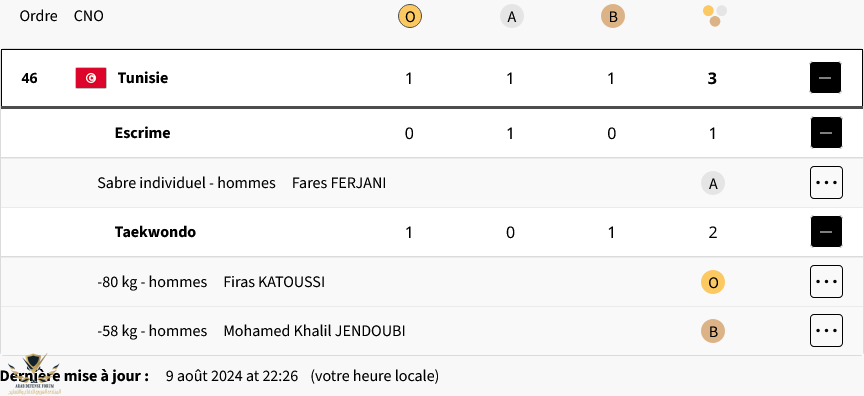Click the Escrime discipline label
Screen dimensions: 864x396
[142, 133]
